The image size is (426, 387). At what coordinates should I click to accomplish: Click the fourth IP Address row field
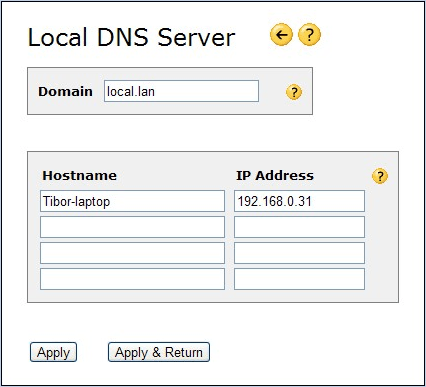299,279
